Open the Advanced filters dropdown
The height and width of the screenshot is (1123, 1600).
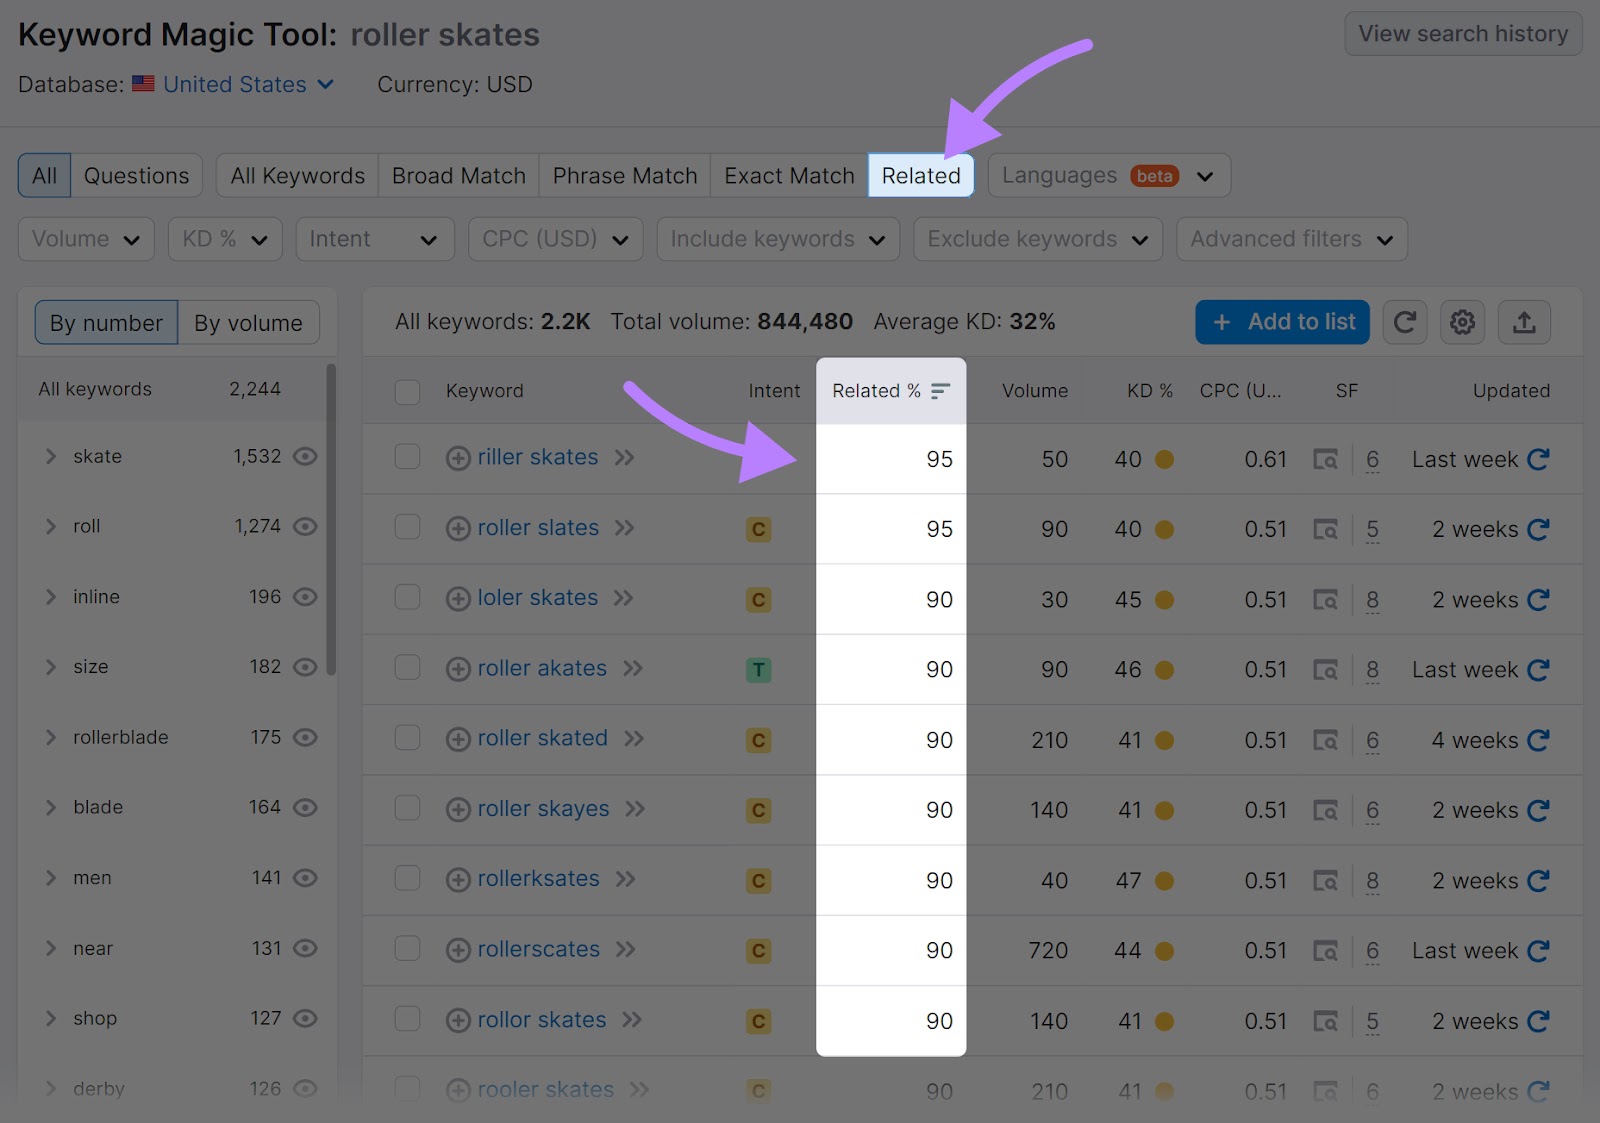(x=1291, y=239)
